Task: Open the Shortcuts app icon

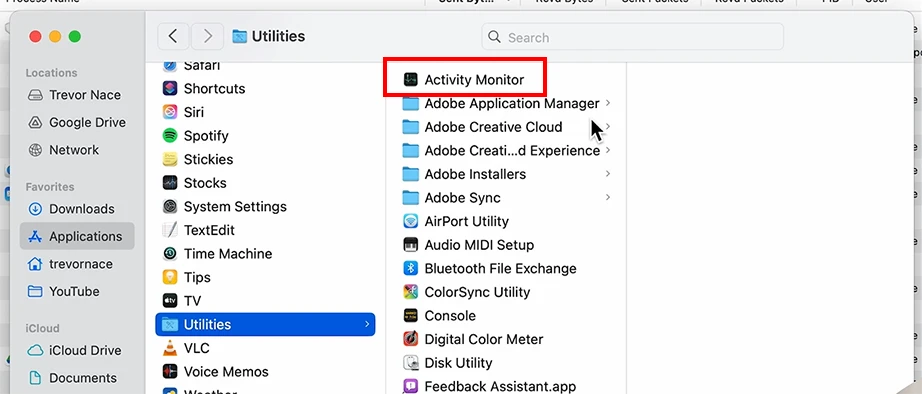Action: 170,88
